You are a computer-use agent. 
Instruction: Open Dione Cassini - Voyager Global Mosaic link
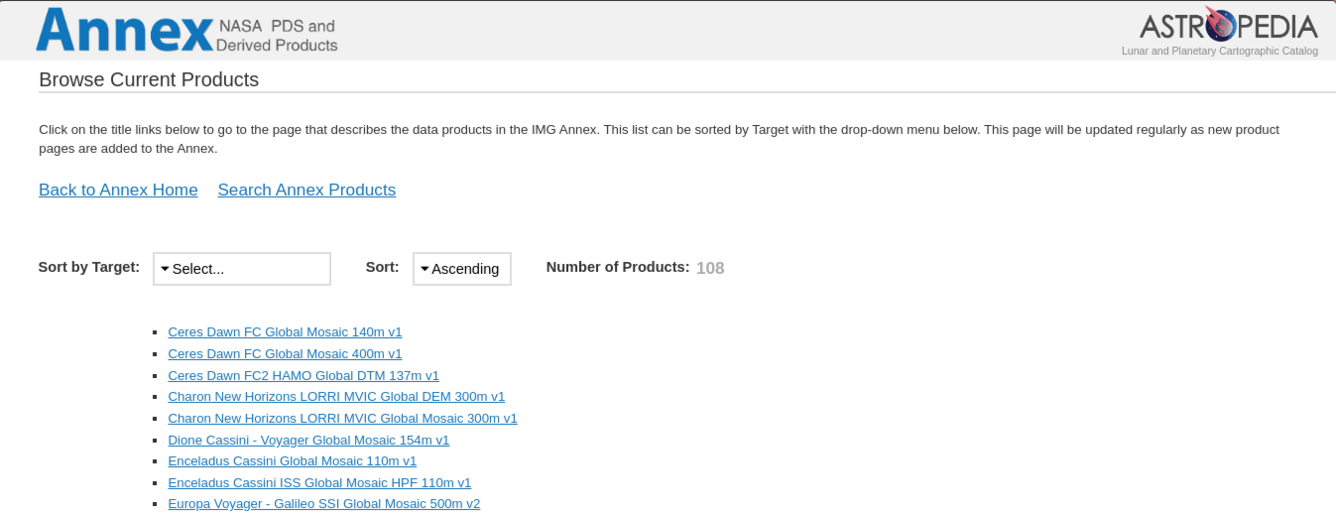pyautogui.click(x=309, y=440)
